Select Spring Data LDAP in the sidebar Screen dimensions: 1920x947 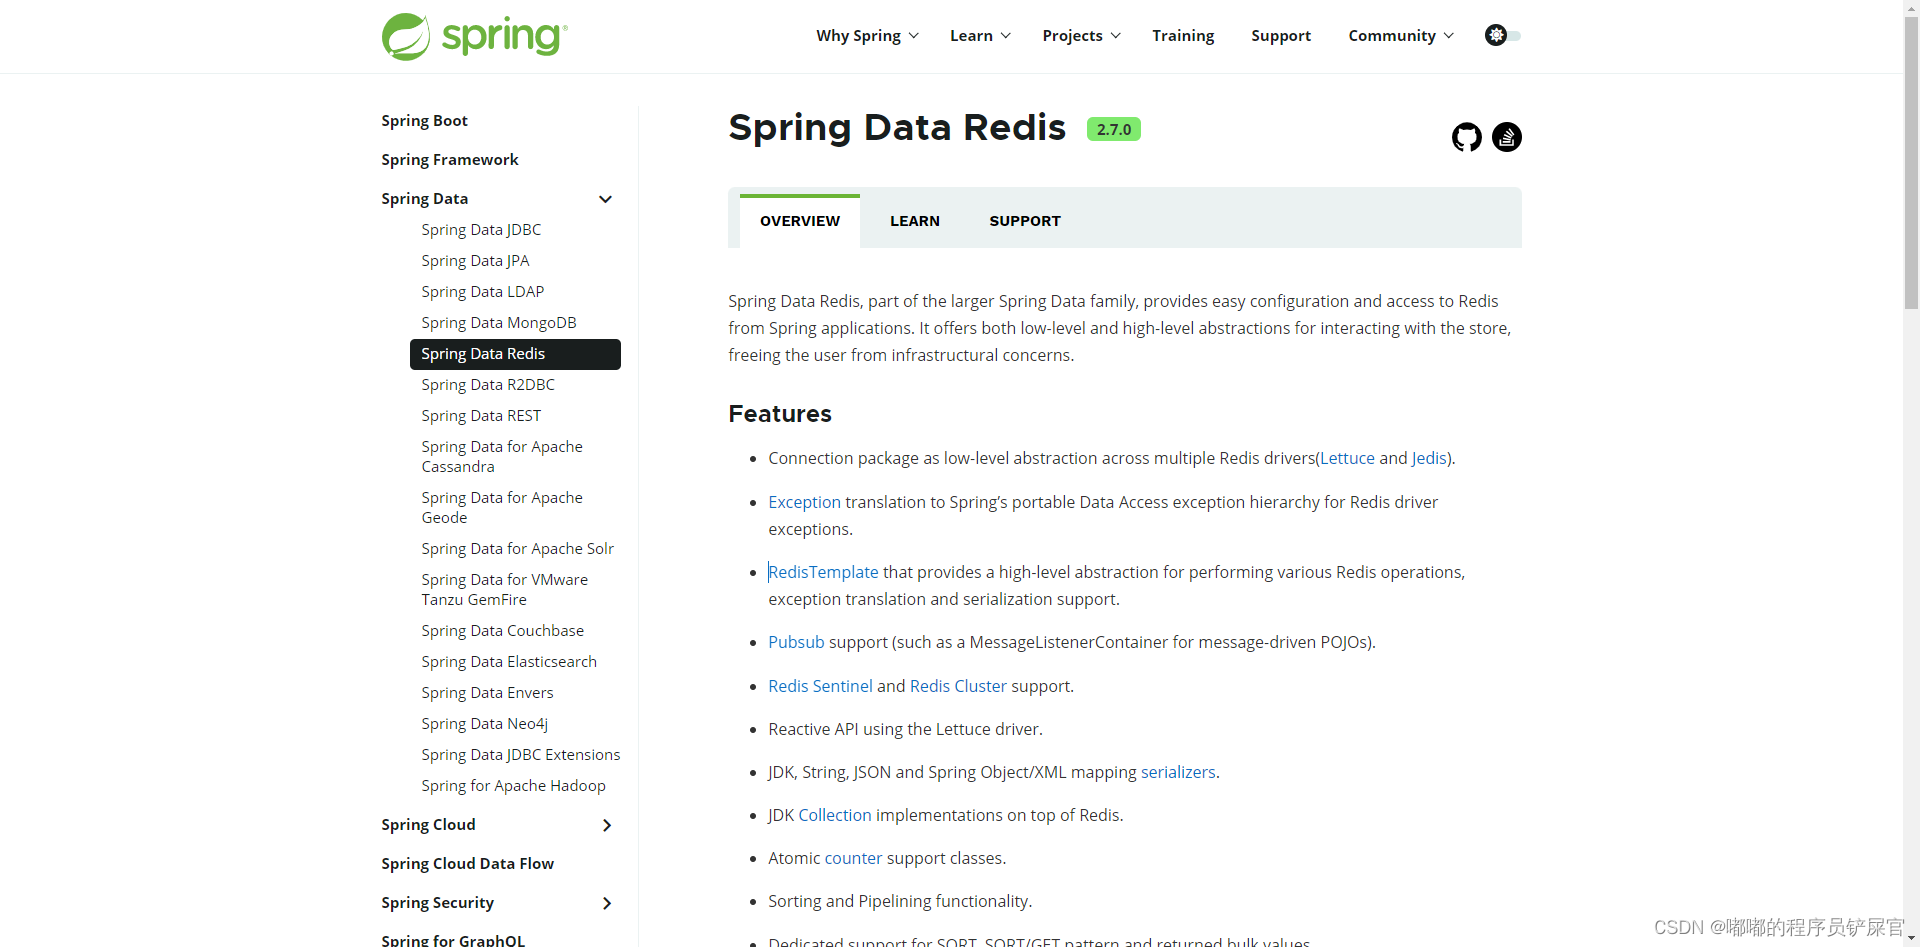[483, 292]
